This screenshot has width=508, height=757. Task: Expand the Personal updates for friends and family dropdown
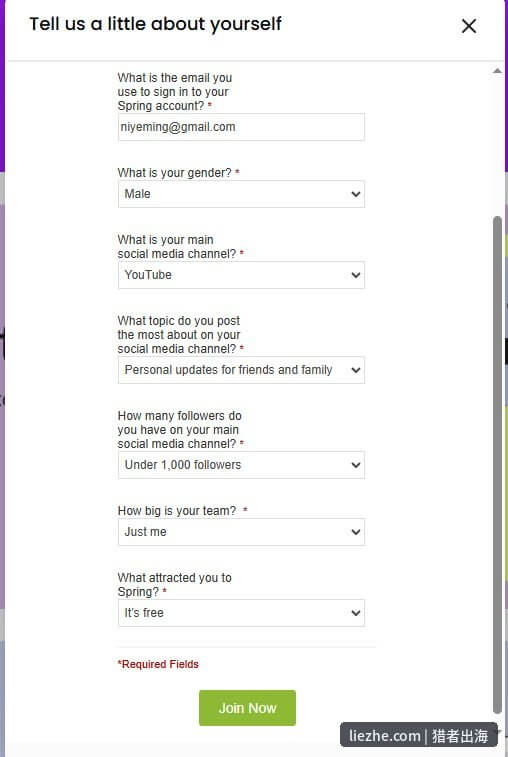(241, 370)
